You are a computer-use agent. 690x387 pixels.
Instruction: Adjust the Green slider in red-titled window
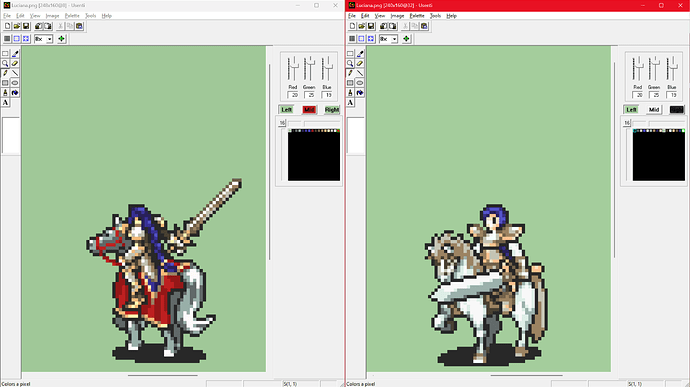pos(654,68)
